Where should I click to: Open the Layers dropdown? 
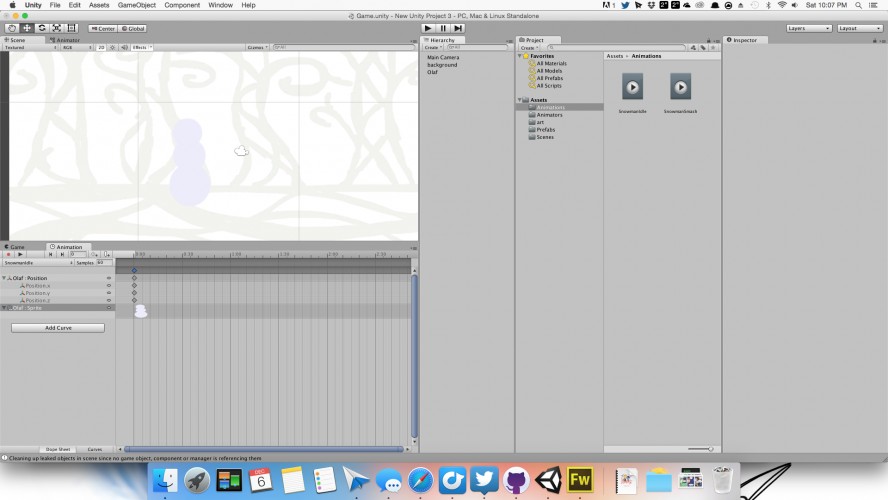click(x=809, y=28)
